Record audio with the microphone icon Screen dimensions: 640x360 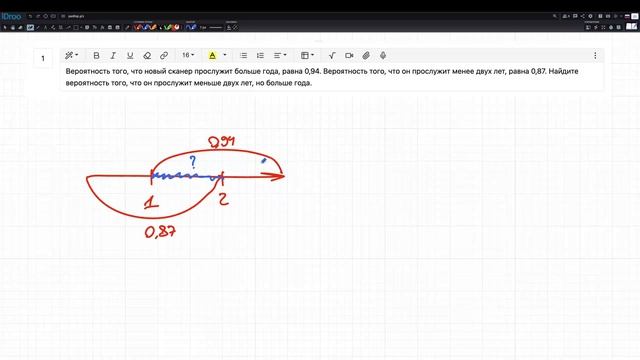[x=383, y=56]
